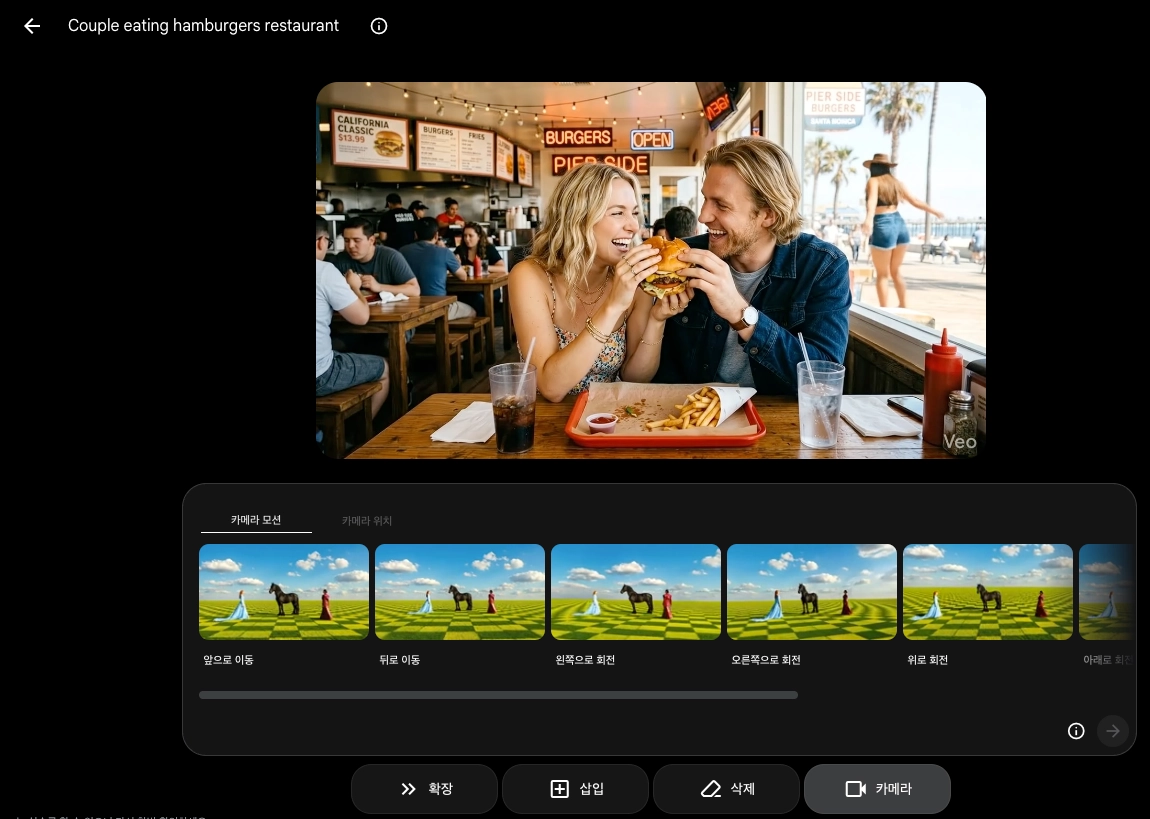Click the 앞으로 이동 label
Viewport: 1150px width, 819px height.
click(228, 660)
